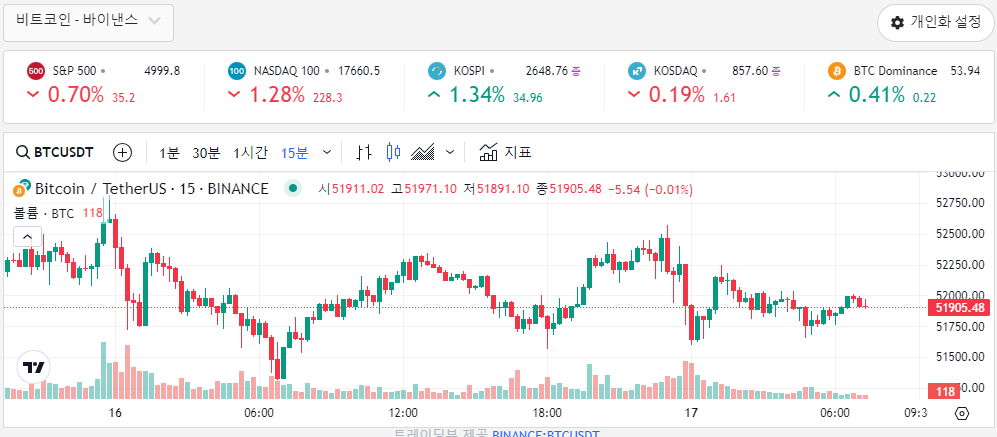Click the green market status dot
Image resolution: width=997 pixels, height=437 pixels.
pos(292,188)
